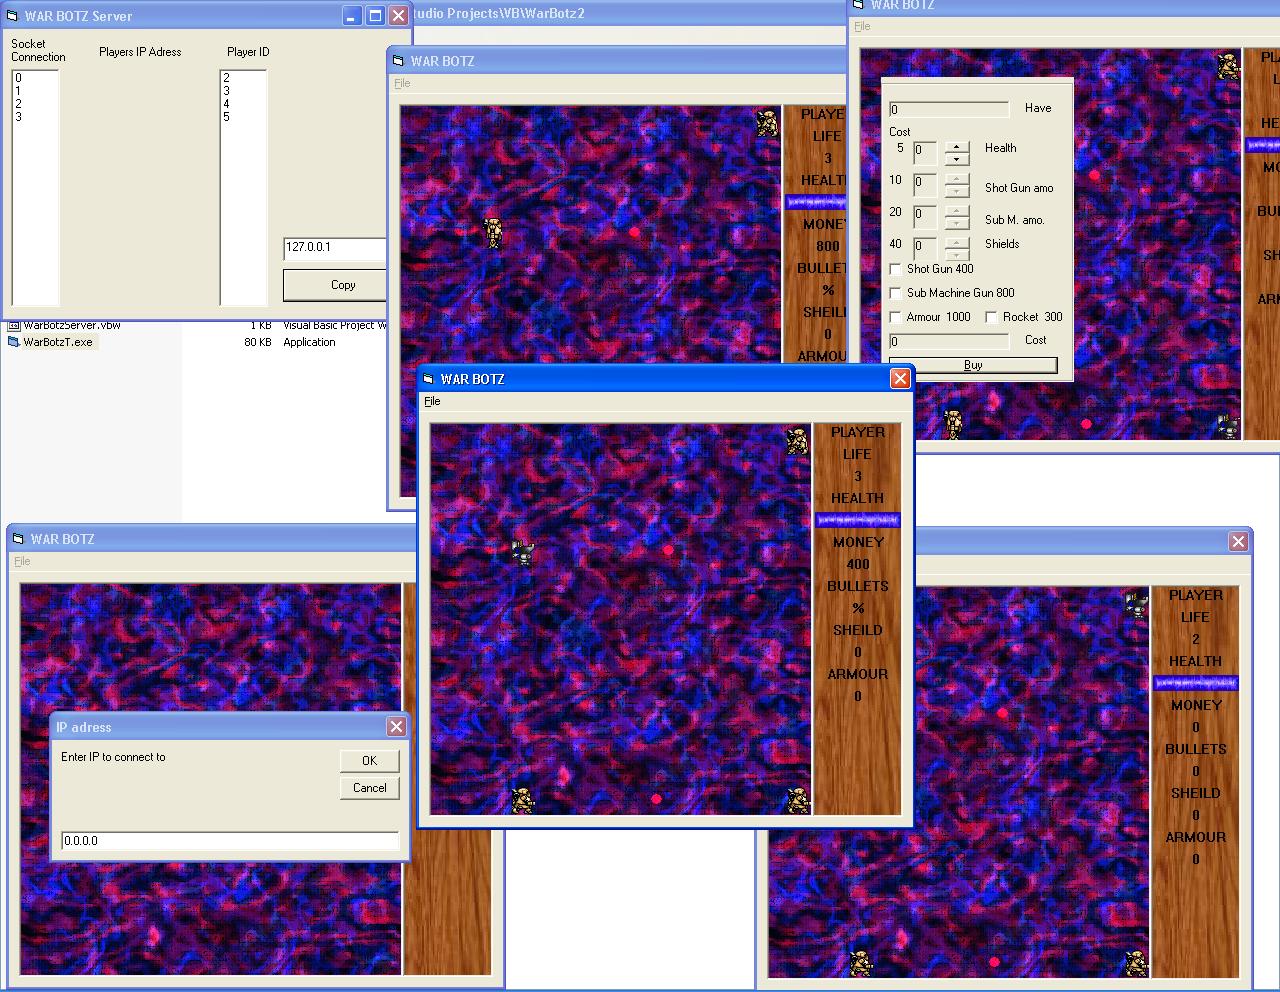Viewport: 1280px width, 992px height.
Task: Click the soldier sprite at the front game window's top-right corner
Action: click(x=797, y=441)
